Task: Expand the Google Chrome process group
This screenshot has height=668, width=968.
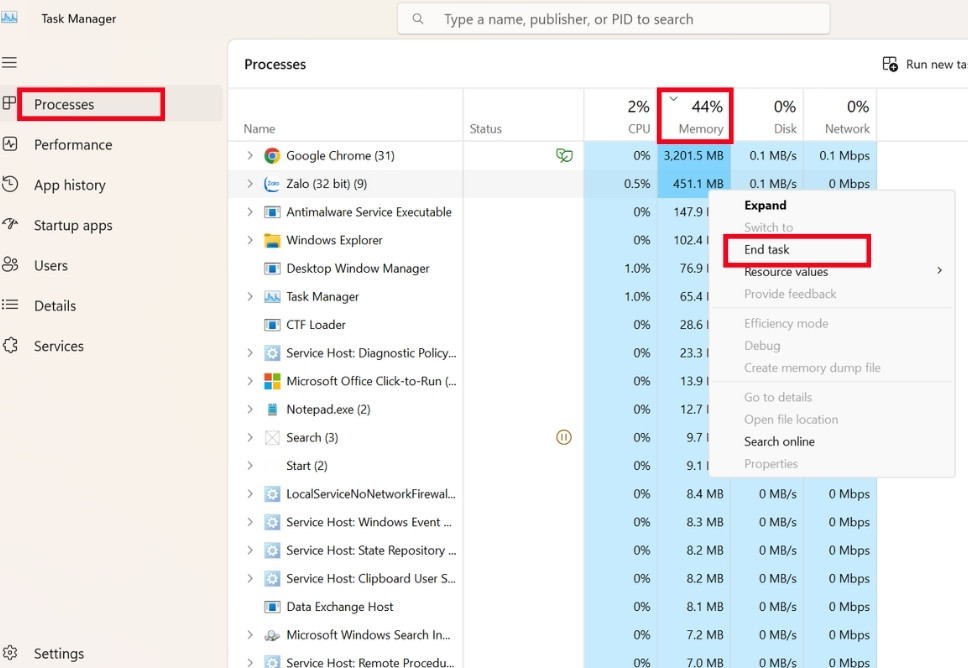Action: [250, 156]
